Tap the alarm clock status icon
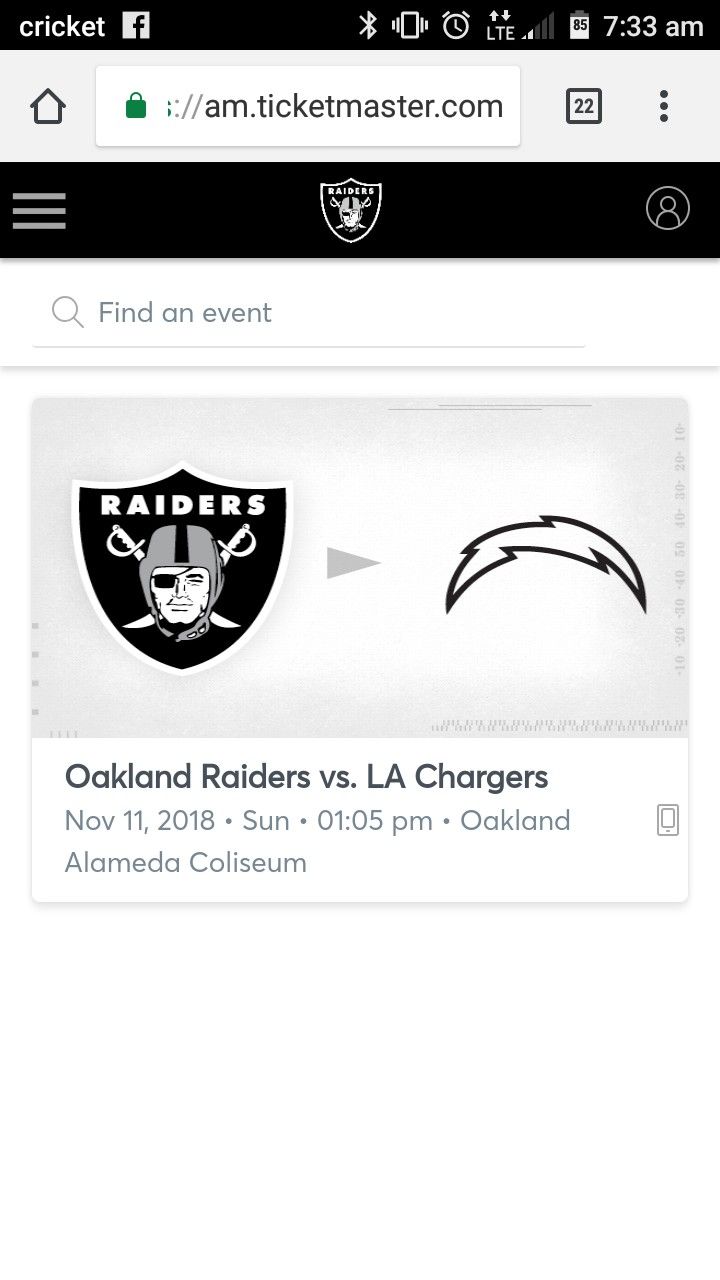 456,25
